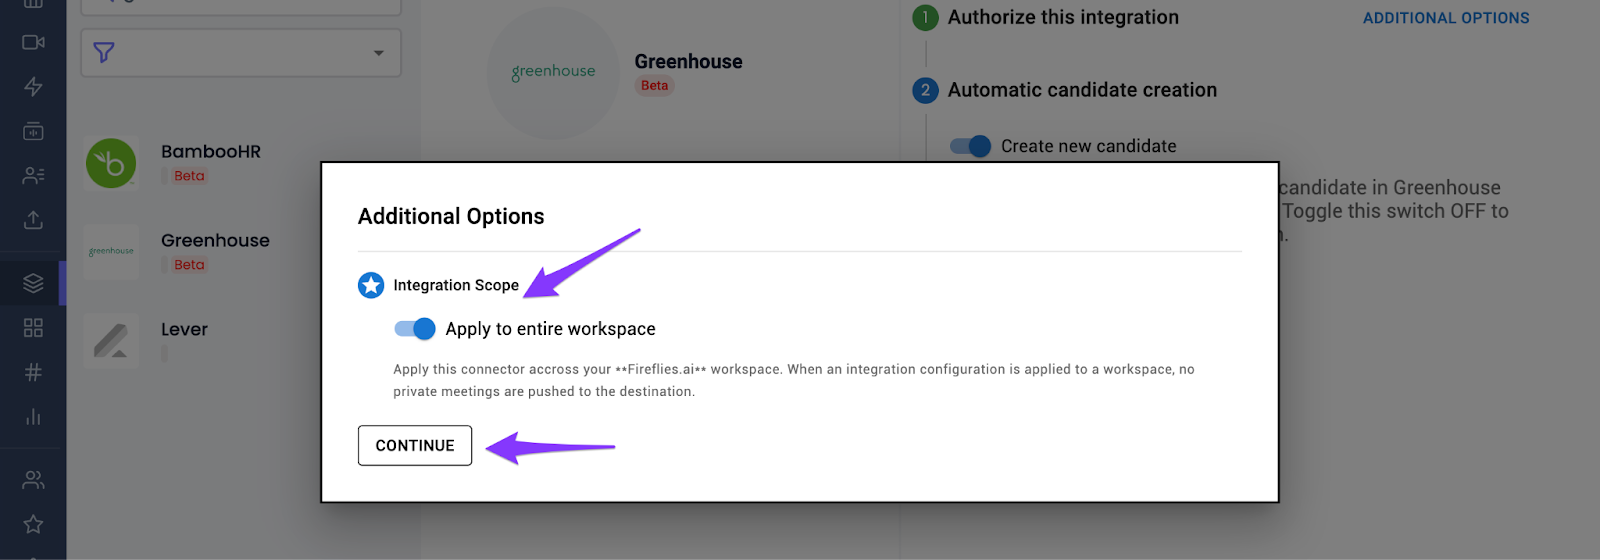Toggle the Create new candidate switch

tap(970, 146)
